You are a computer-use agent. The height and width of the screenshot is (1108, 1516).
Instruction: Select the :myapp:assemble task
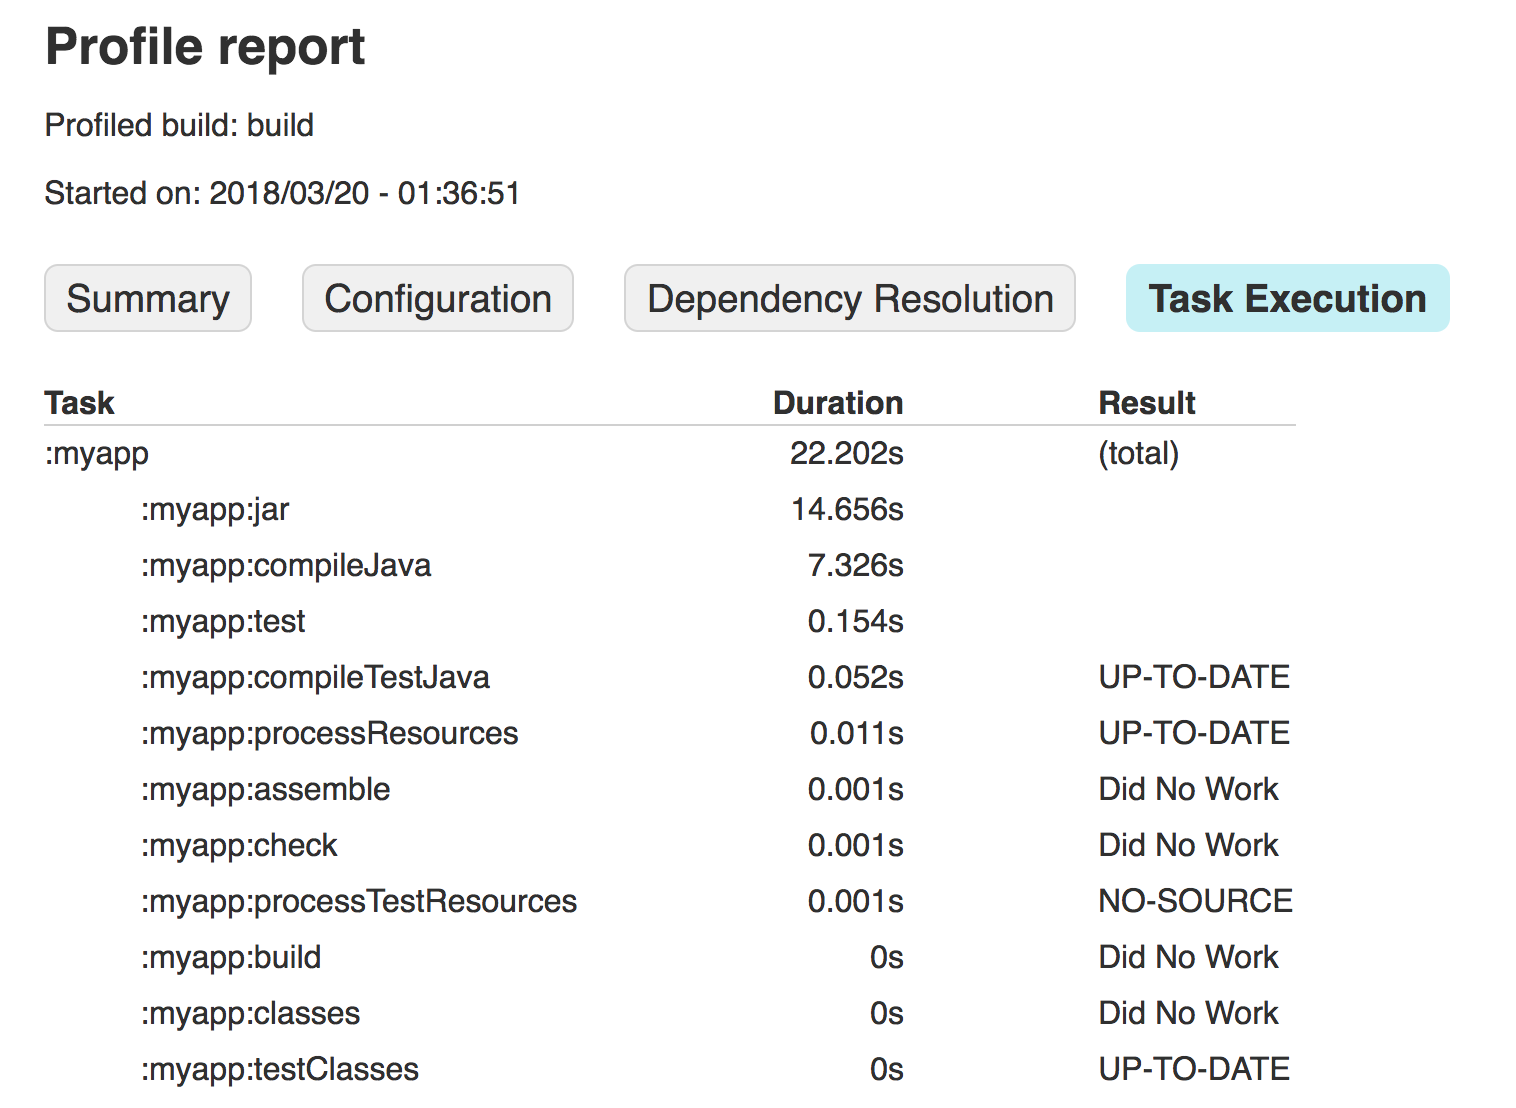[266, 790]
